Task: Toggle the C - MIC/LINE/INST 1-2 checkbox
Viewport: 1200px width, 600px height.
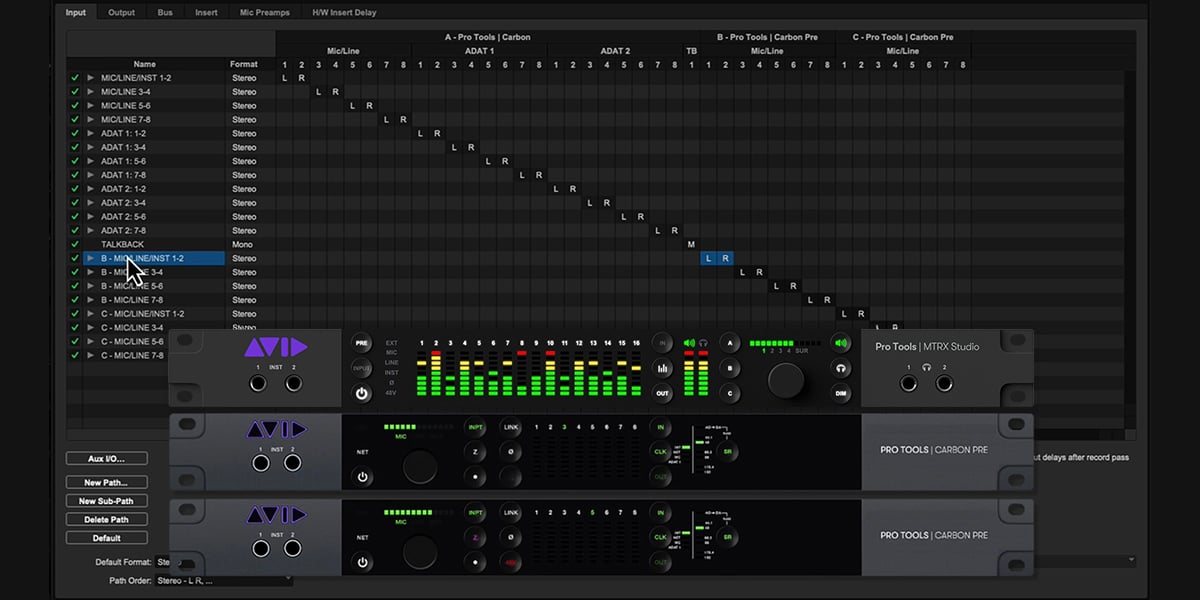Action: point(74,314)
